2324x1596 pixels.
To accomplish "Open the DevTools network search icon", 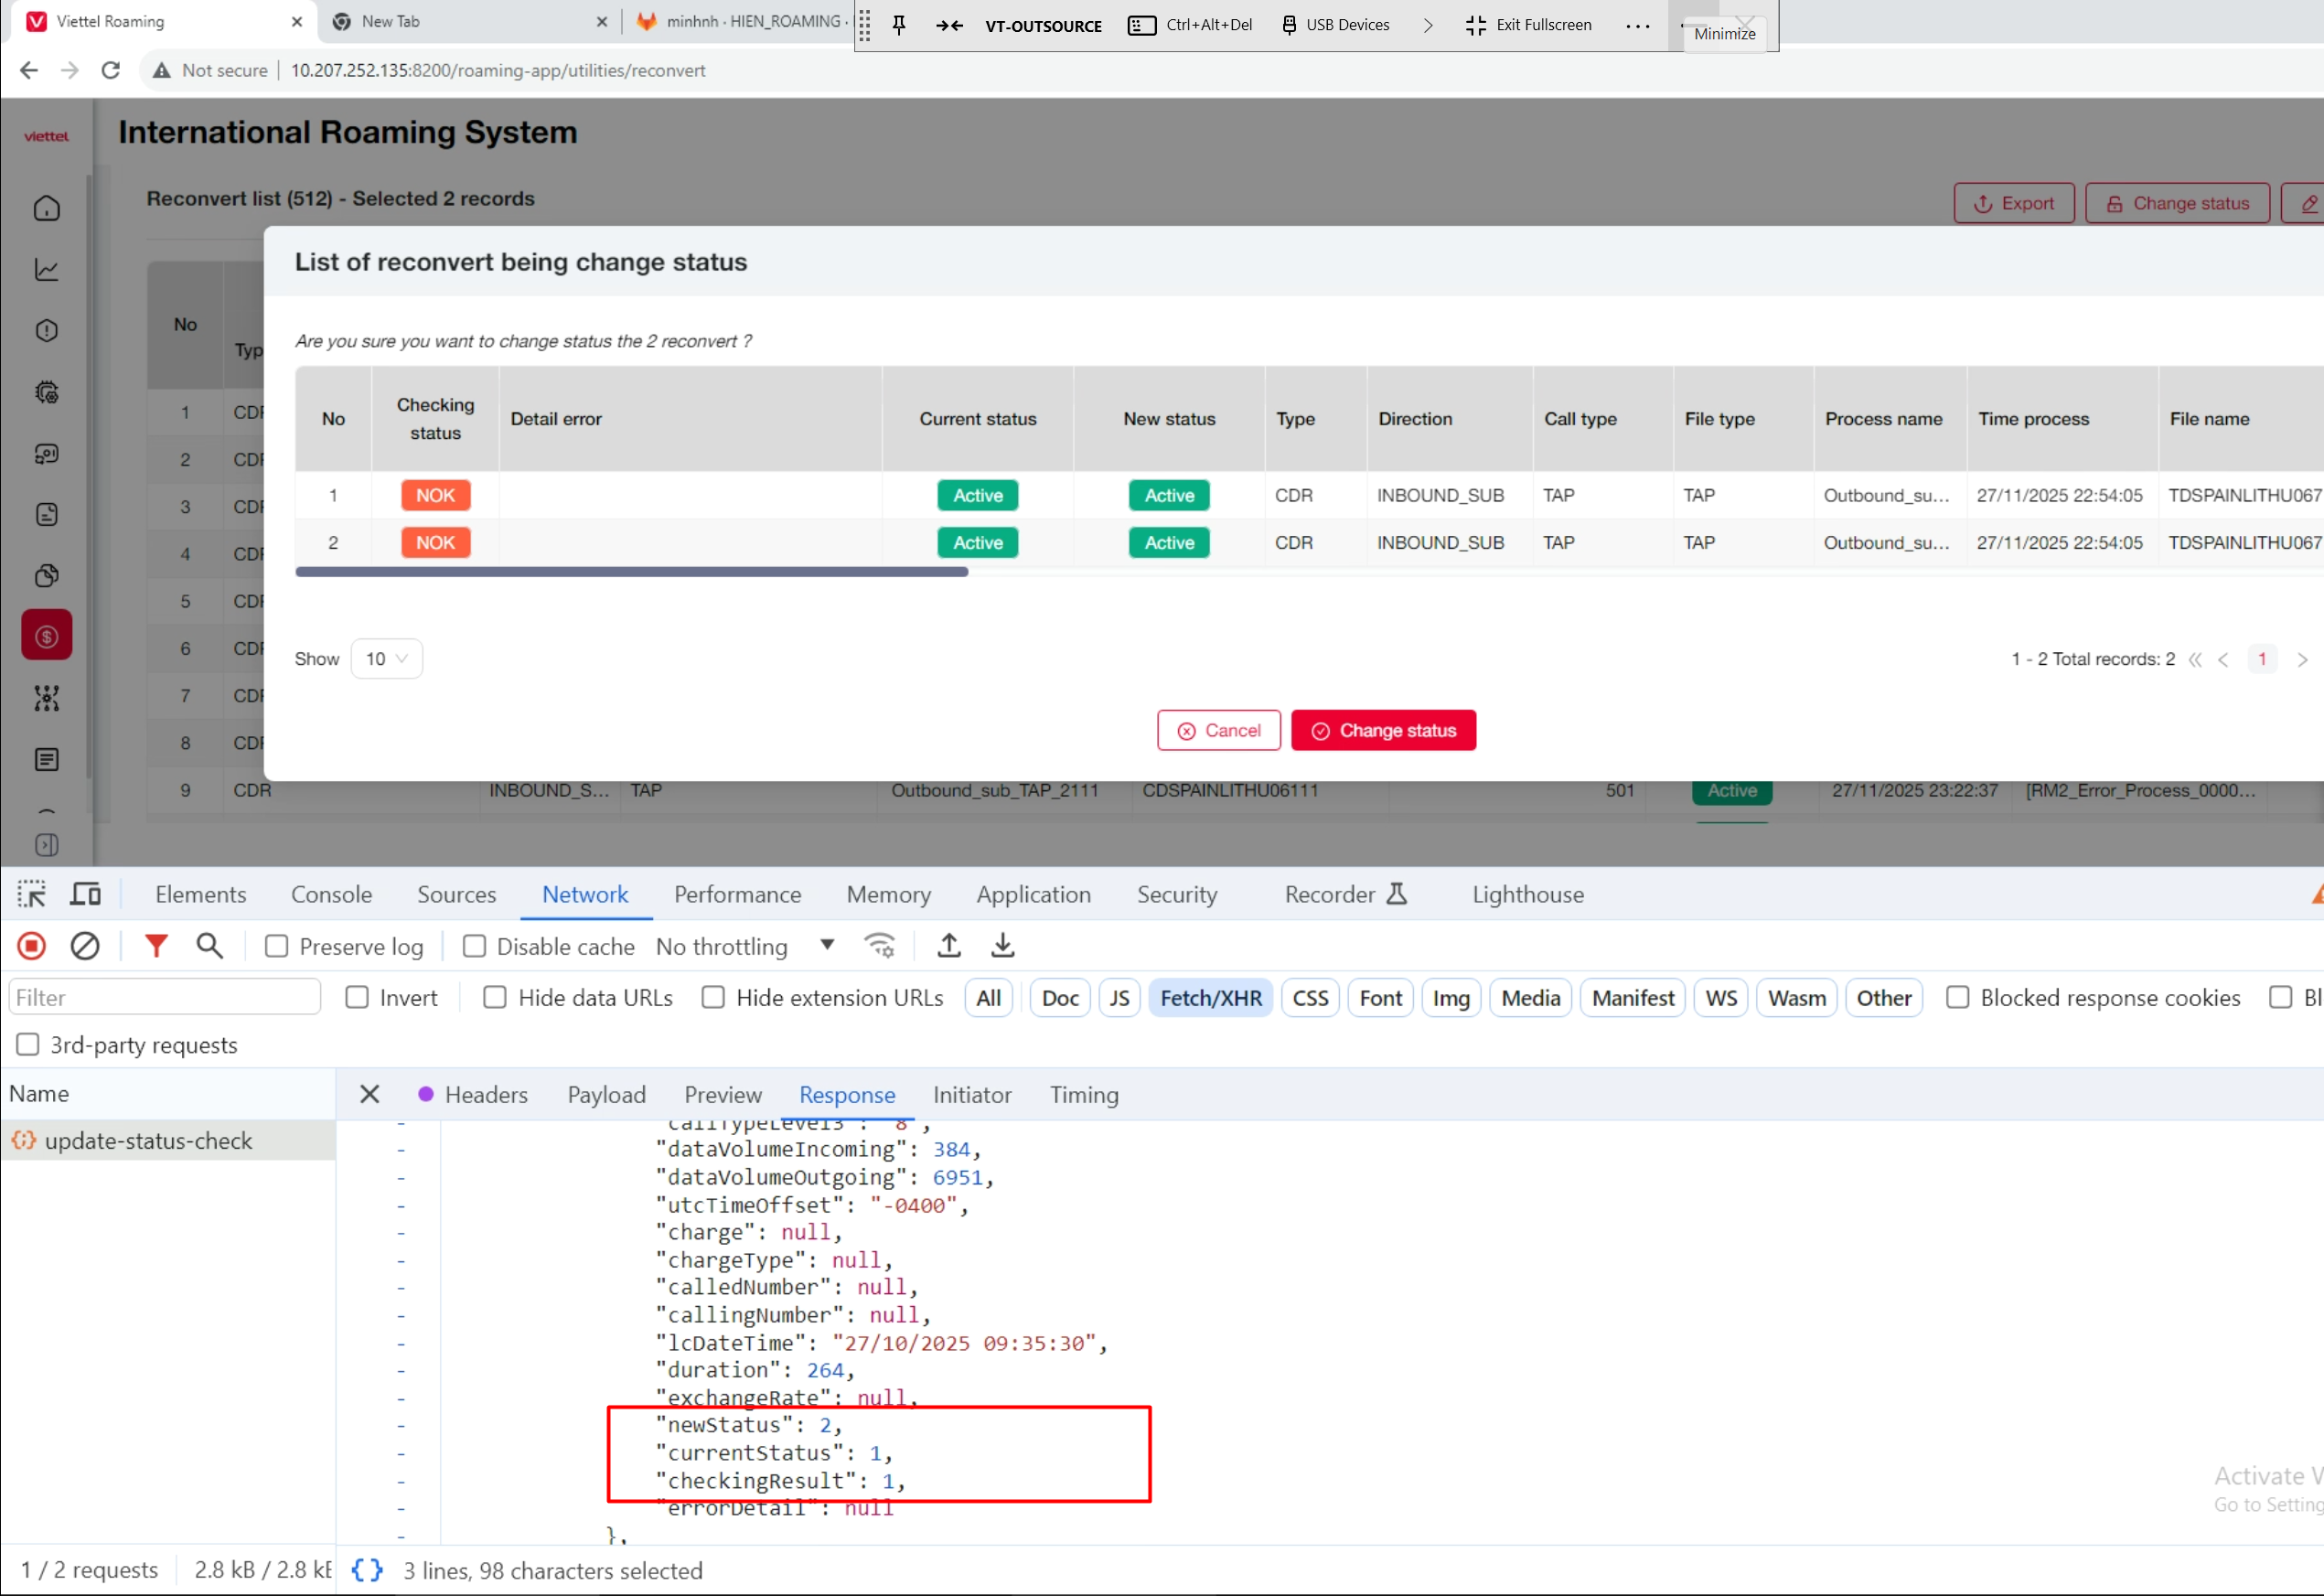I will 209,946.
